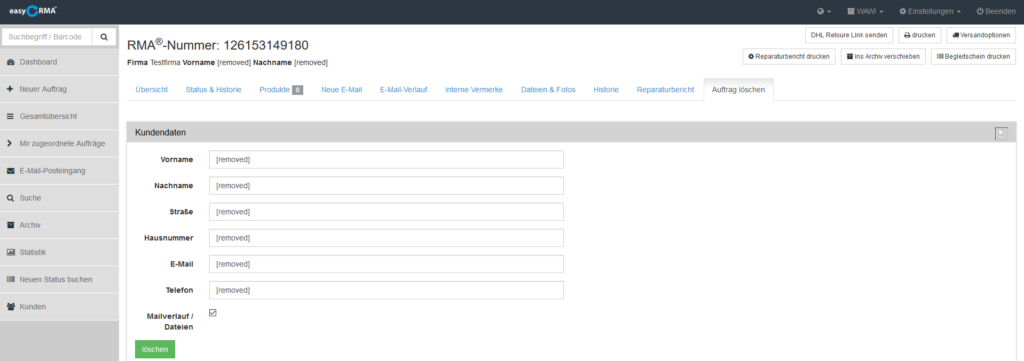Click the contact card icon in Kundendaten header
The height and width of the screenshot is (361, 1024).
tap(1001, 133)
